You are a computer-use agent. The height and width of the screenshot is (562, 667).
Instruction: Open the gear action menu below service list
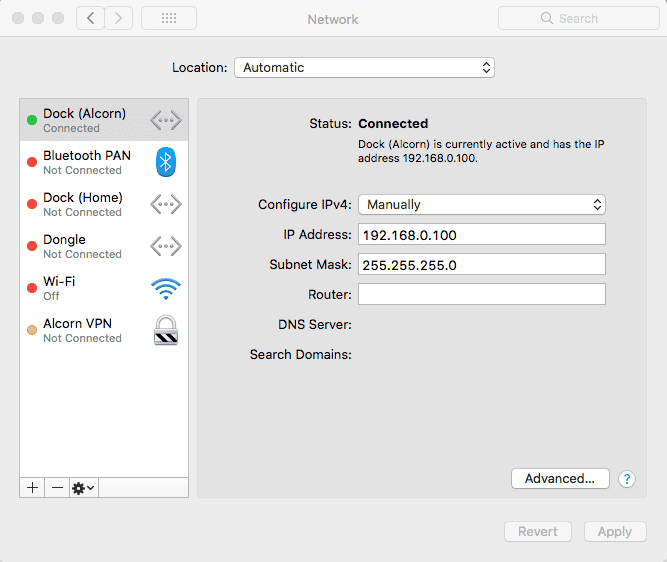click(83, 487)
